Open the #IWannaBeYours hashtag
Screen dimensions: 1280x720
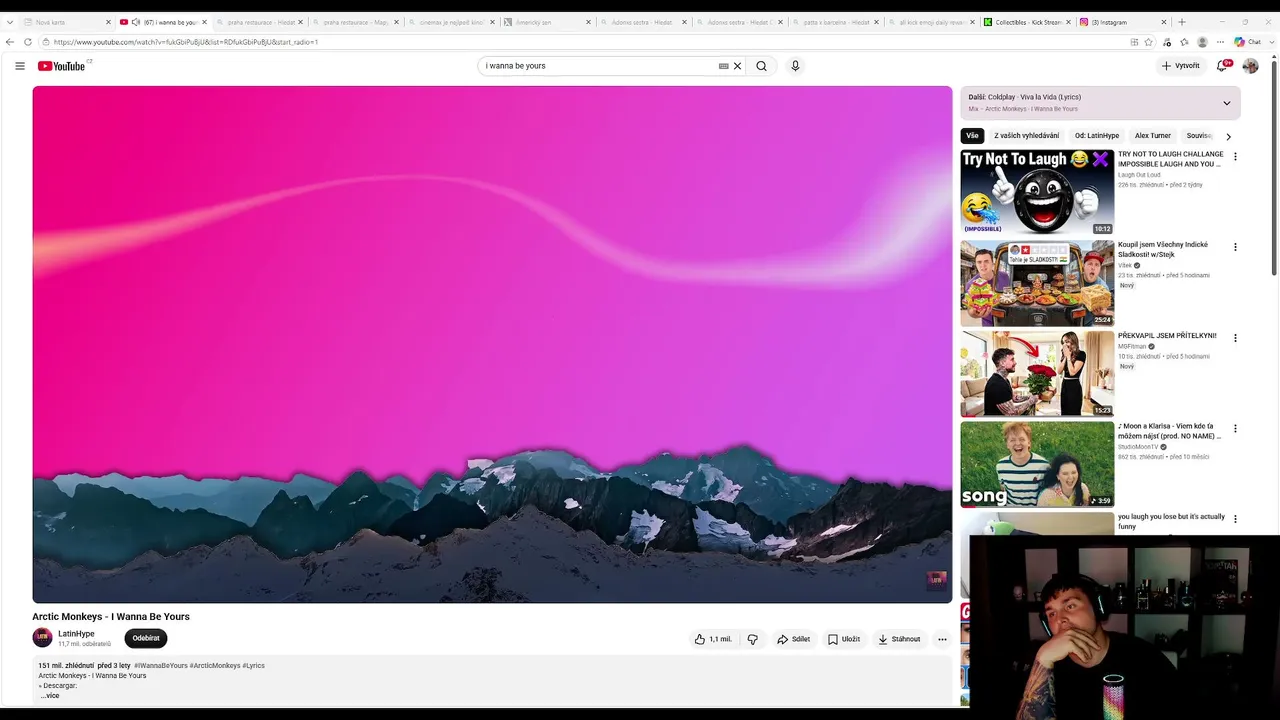click(161, 666)
